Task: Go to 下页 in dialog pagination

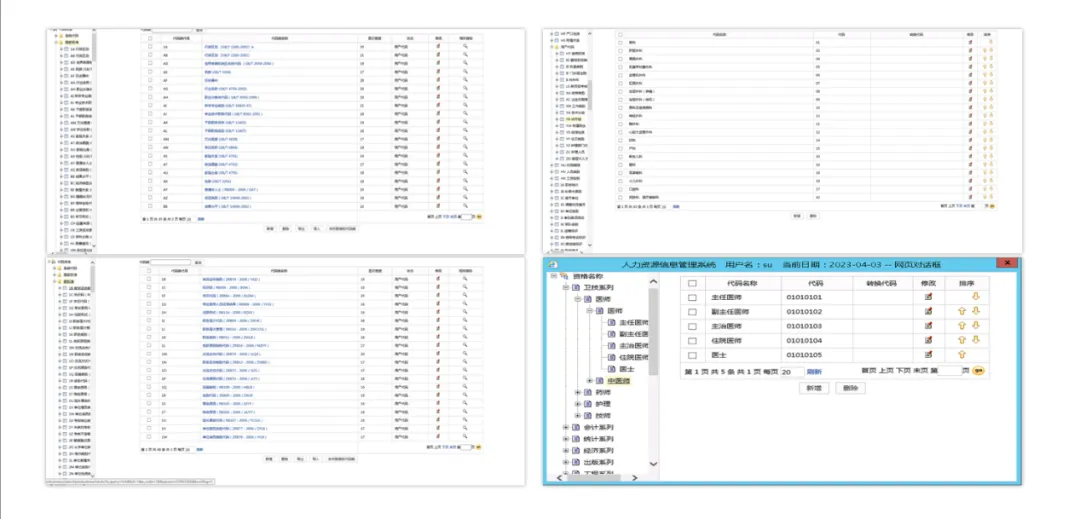Action: point(902,371)
